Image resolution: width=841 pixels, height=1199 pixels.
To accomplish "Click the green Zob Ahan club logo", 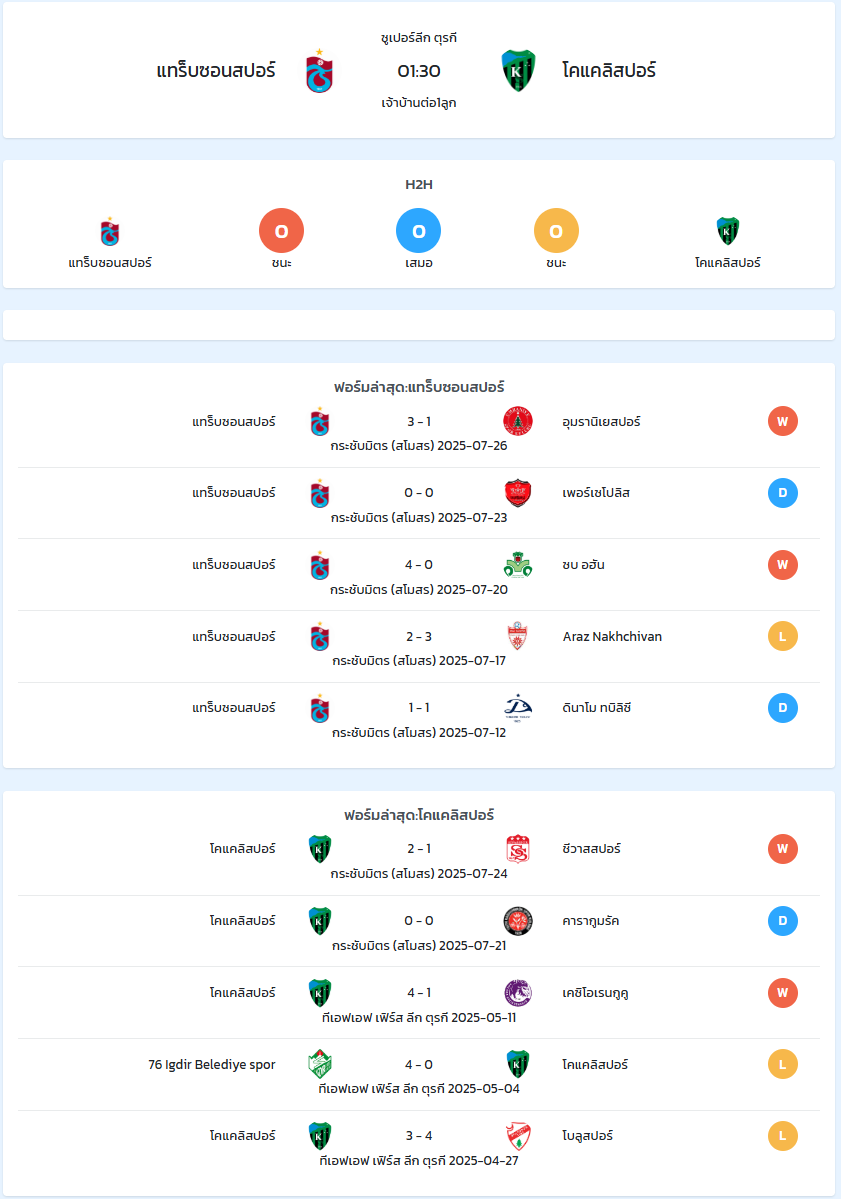I will pos(518,565).
